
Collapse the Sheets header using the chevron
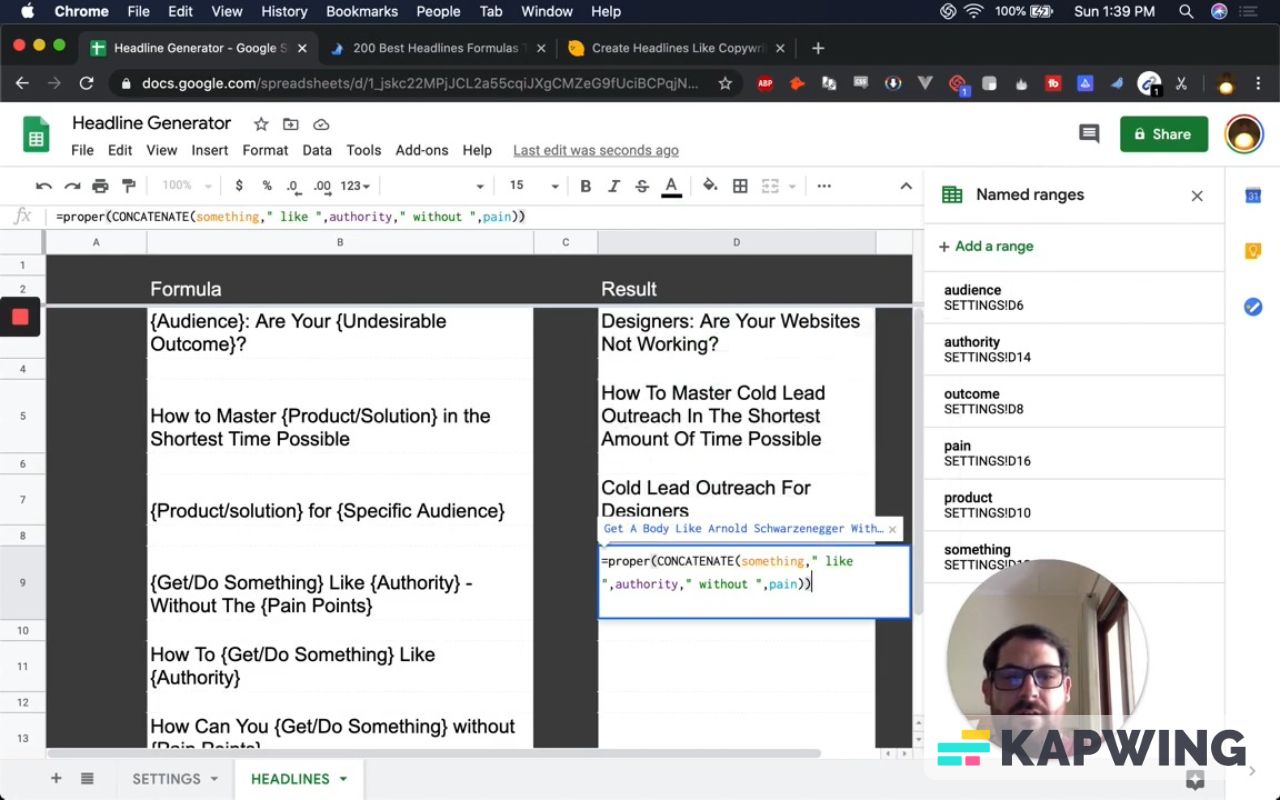click(906, 186)
